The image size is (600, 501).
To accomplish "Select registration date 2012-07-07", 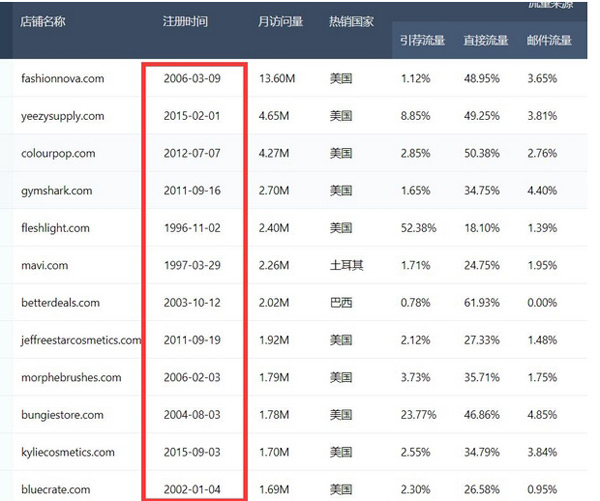I will tap(192, 153).
